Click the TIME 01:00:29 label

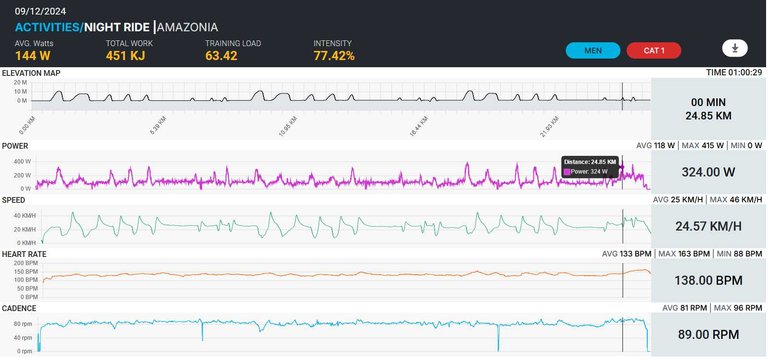click(x=734, y=72)
